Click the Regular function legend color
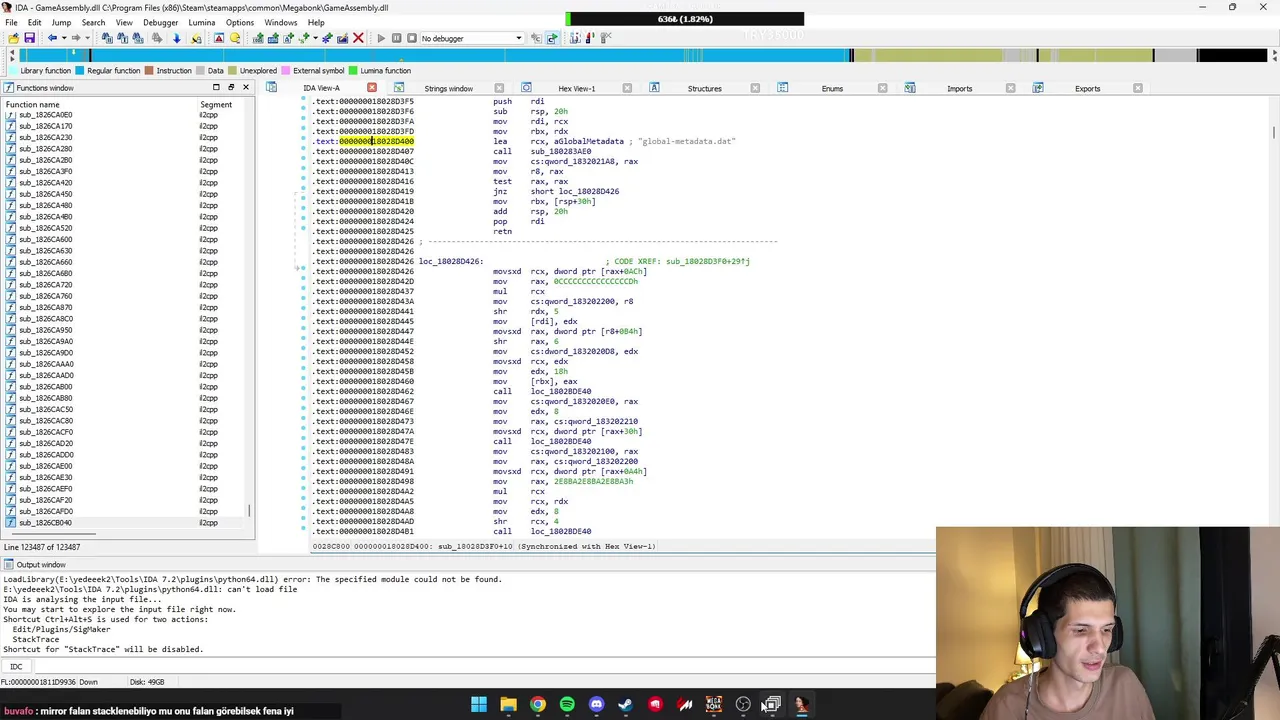The width and height of the screenshot is (1280, 720). click(x=79, y=71)
